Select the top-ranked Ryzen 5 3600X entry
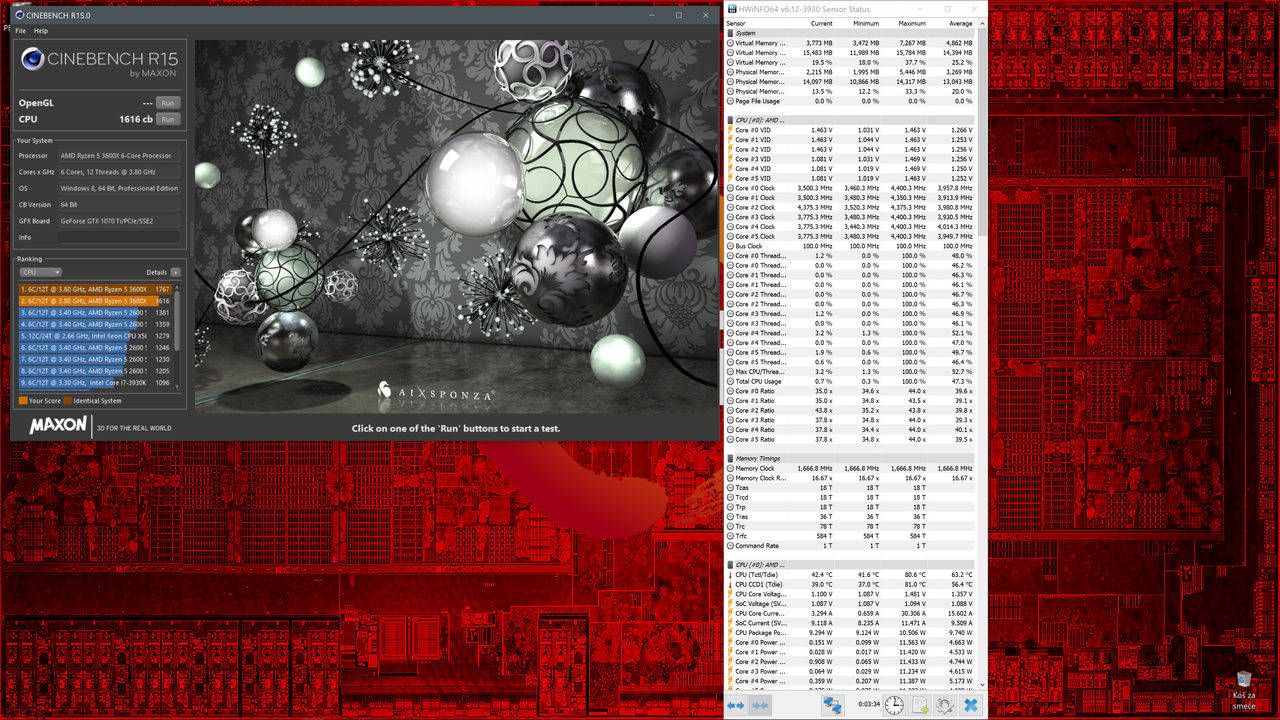1280x720 pixels. (96, 289)
